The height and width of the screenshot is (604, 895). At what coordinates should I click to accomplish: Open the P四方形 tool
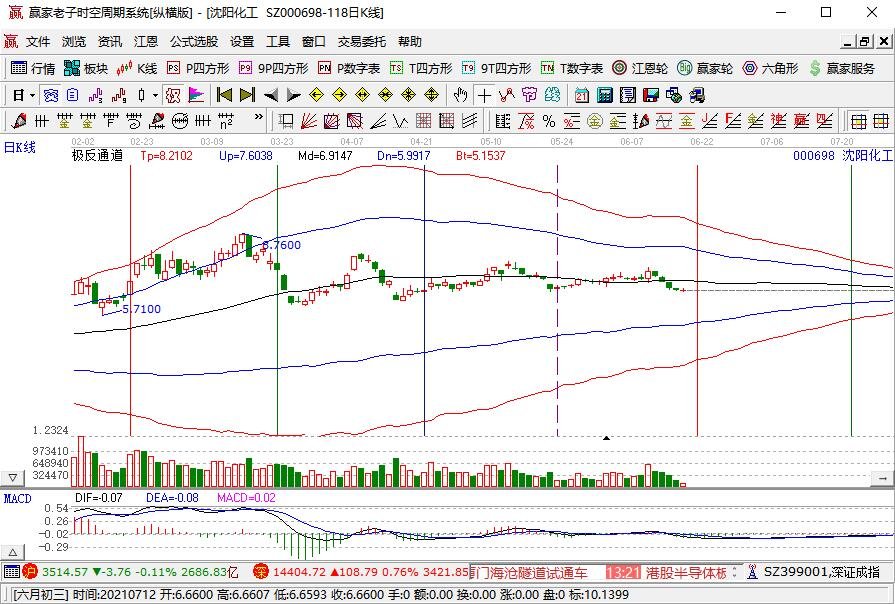[x=198, y=69]
